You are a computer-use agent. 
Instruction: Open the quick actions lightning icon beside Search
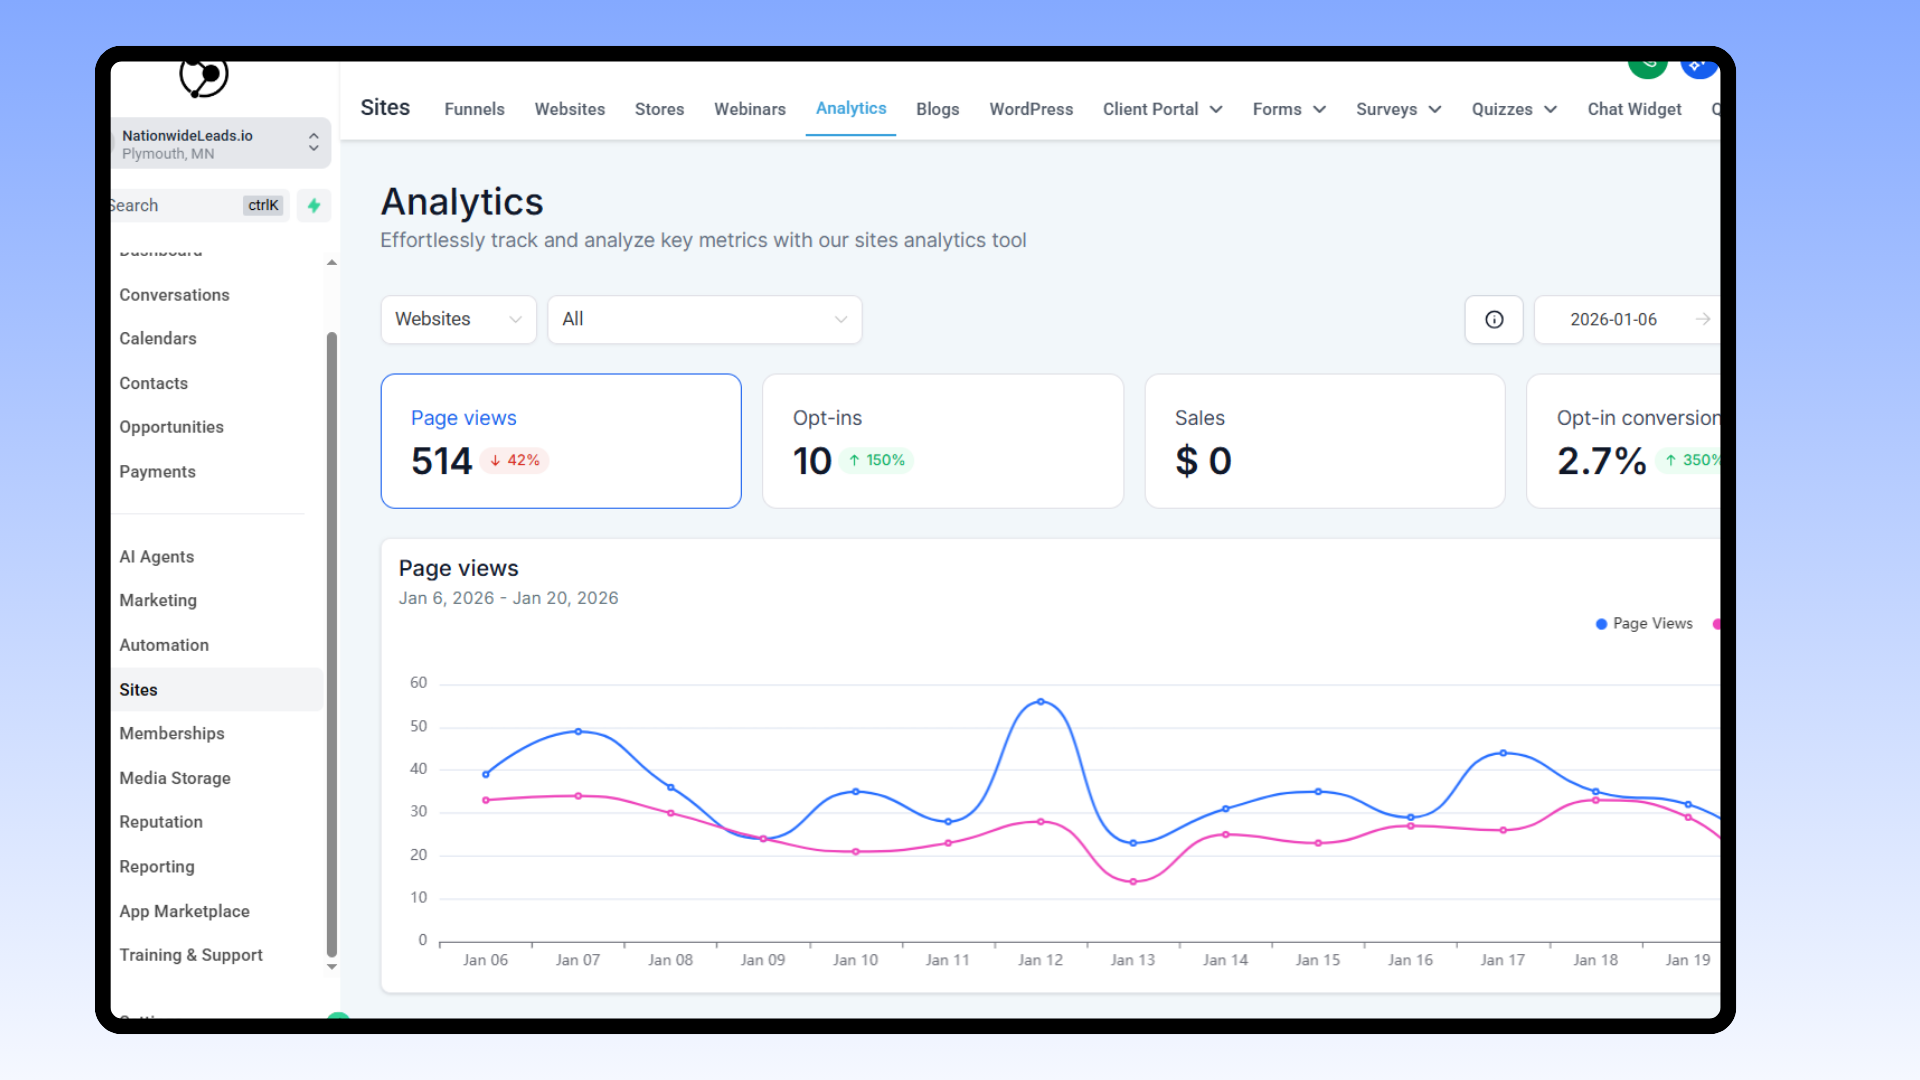point(313,205)
